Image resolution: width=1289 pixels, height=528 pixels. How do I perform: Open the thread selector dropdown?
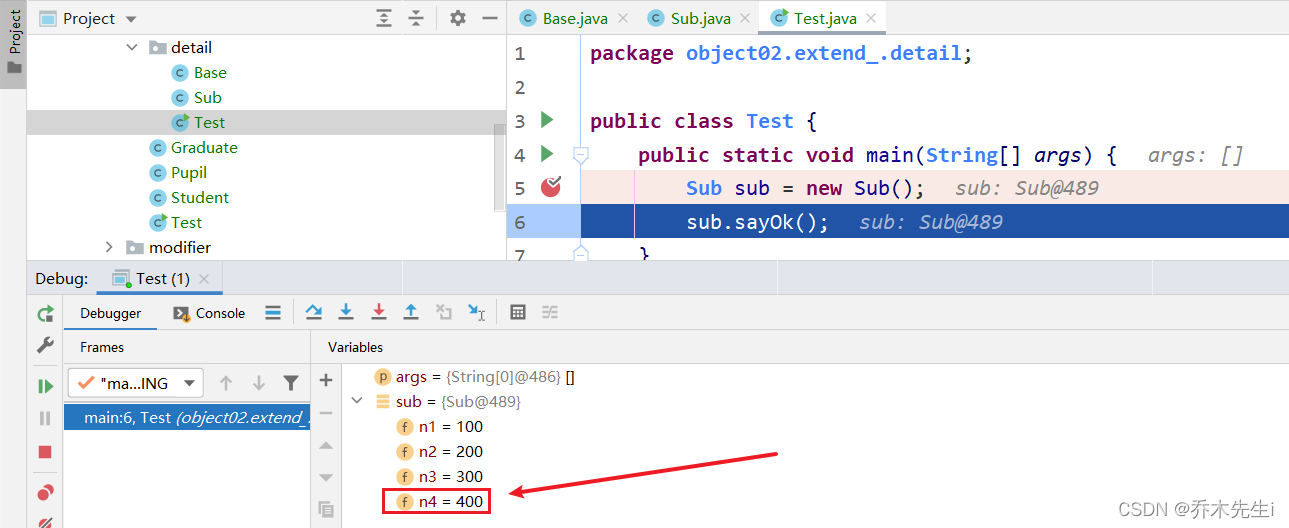pos(136,383)
